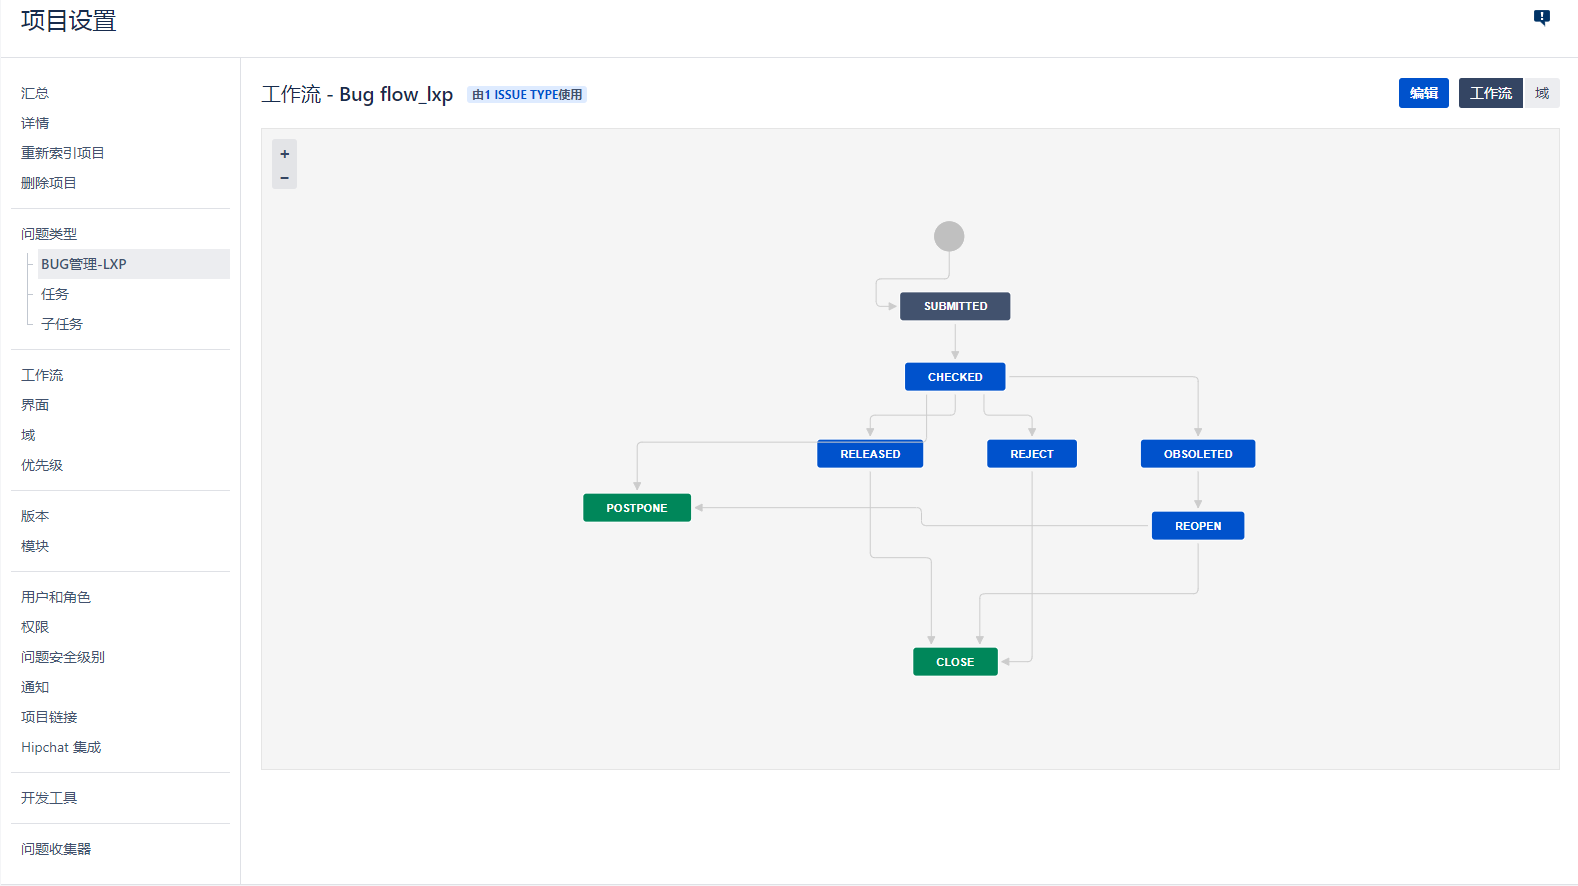The image size is (1578, 886).
Task: Open Hipchat 集成 settings
Action: tap(61, 747)
